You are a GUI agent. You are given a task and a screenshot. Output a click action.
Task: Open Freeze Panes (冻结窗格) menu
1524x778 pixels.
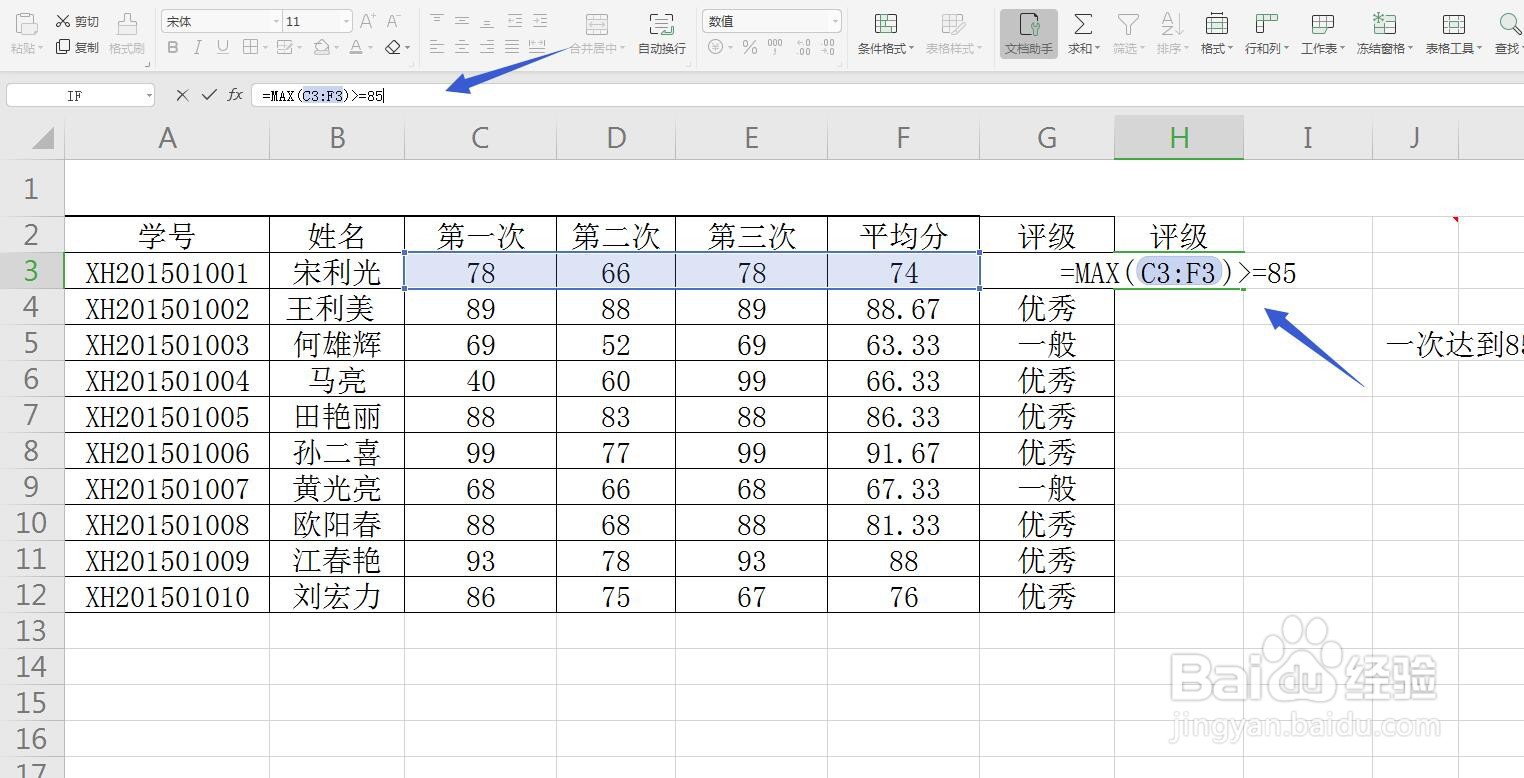(x=1385, y=33)
